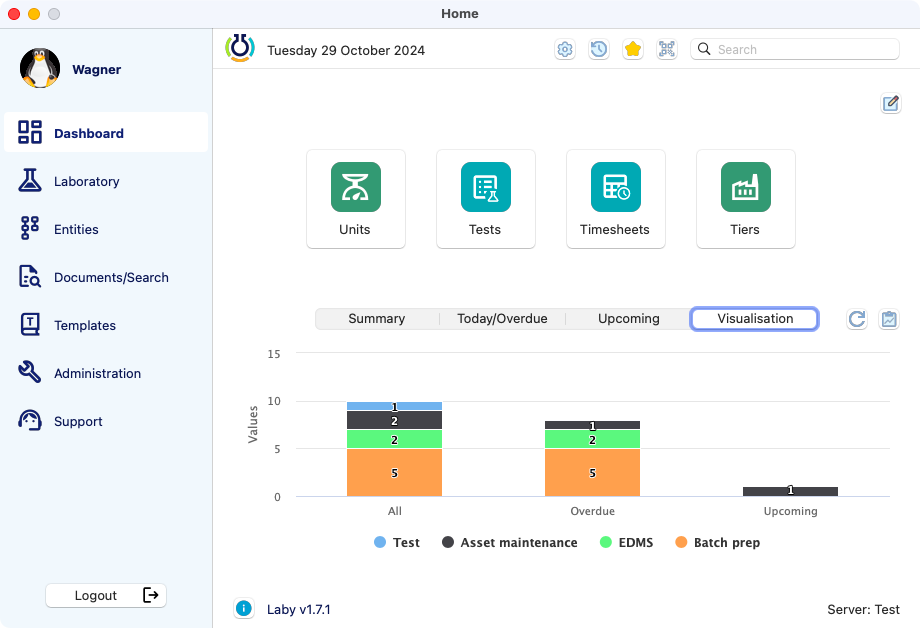The image size is (920, 628).
Task: Click the date Tuesday 29 October 2024
Action: coord(346,50)
